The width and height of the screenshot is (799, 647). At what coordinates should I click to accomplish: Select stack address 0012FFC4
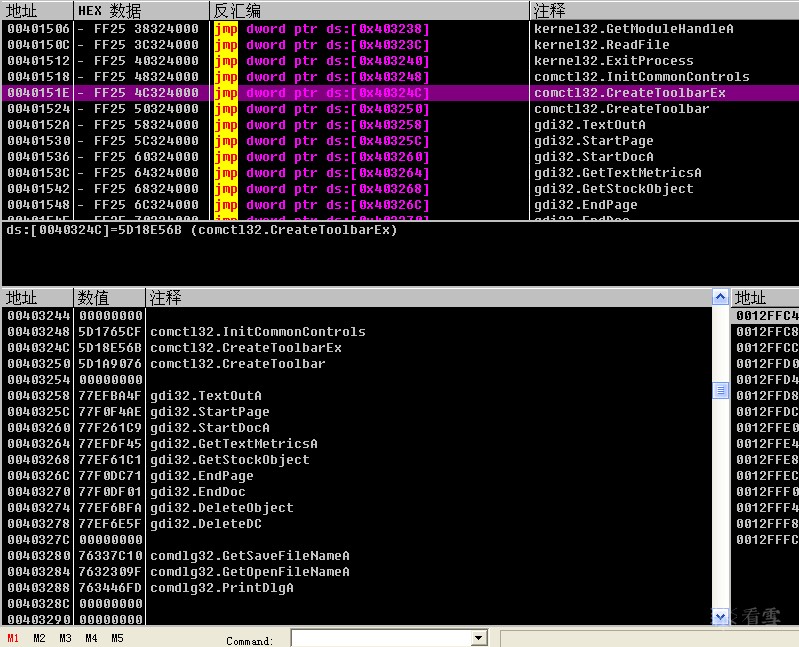pos(767,316)
